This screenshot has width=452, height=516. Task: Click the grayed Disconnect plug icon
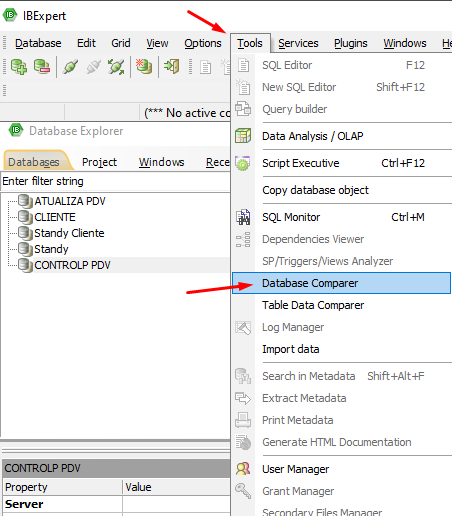click(x=93, y=67)
